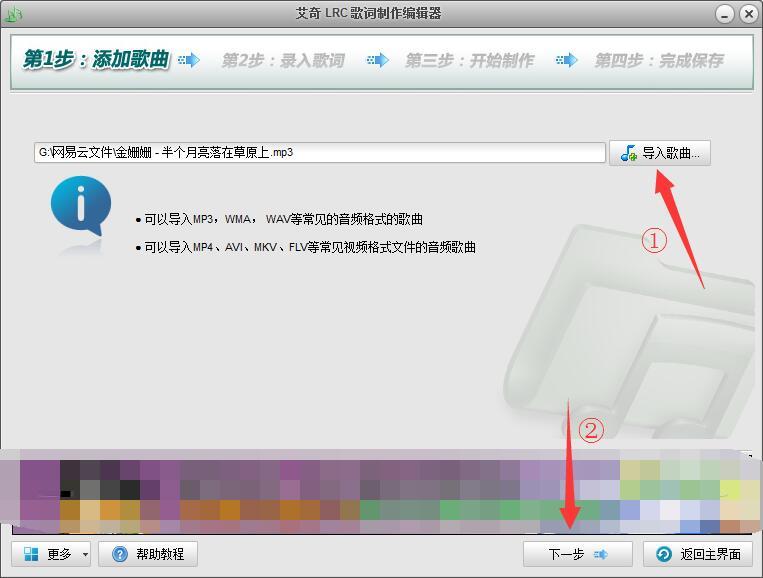Open the 第四步:完成保存 step

(658, 60)
